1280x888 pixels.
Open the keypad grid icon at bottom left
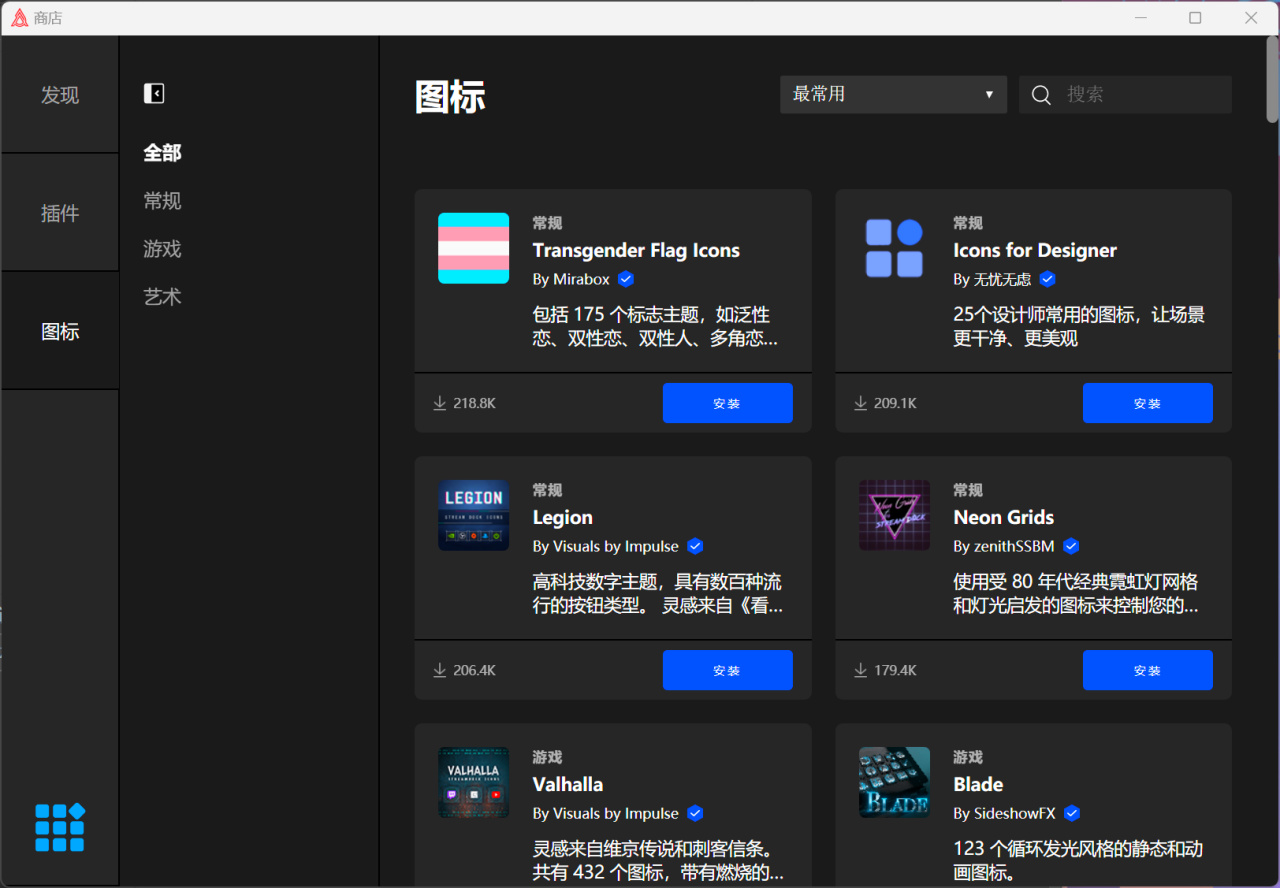point(60,828)
